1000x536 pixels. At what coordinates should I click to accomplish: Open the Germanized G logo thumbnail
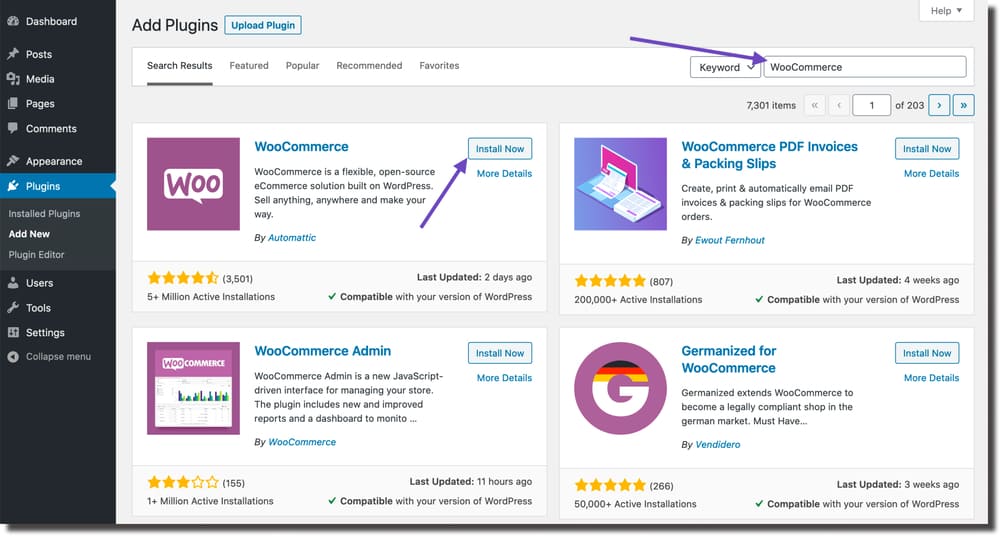click(620, 388)
